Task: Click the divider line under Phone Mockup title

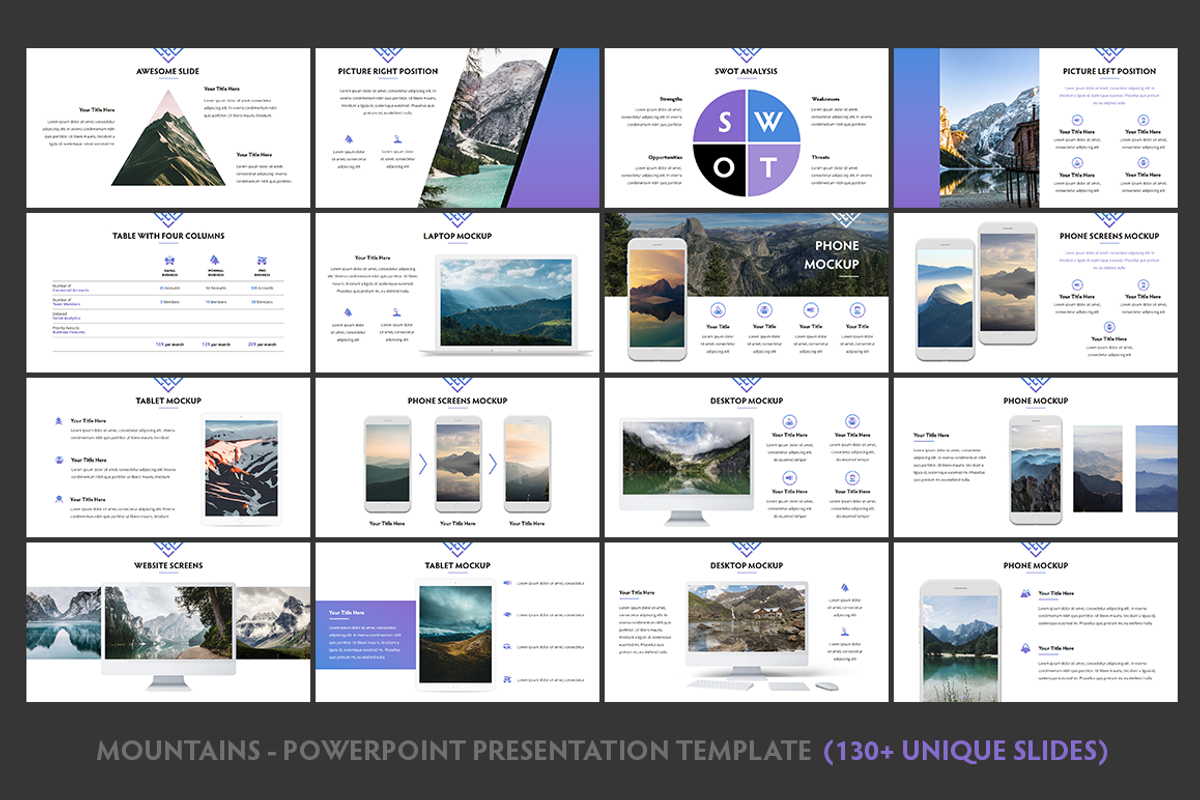Action: (x=847, y=275)
